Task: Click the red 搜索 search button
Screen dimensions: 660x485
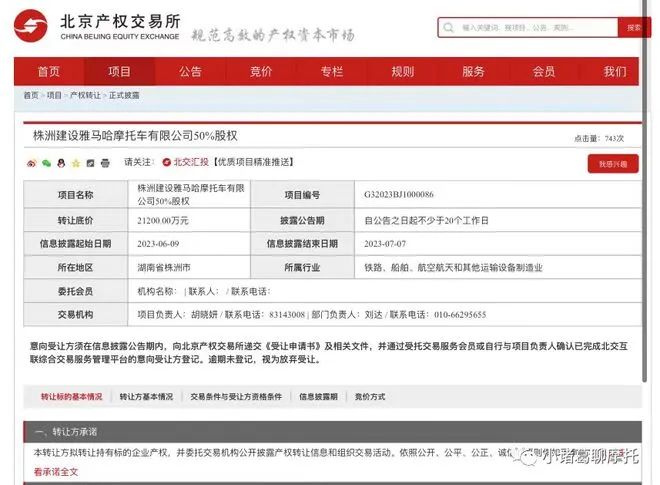Action: tap(633, 28)
